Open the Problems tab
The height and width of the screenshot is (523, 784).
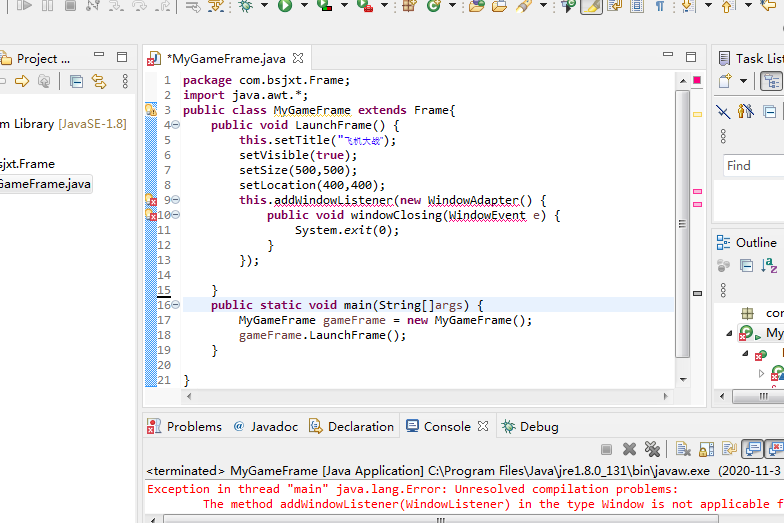pyautogui.click(x=184, y=426)
